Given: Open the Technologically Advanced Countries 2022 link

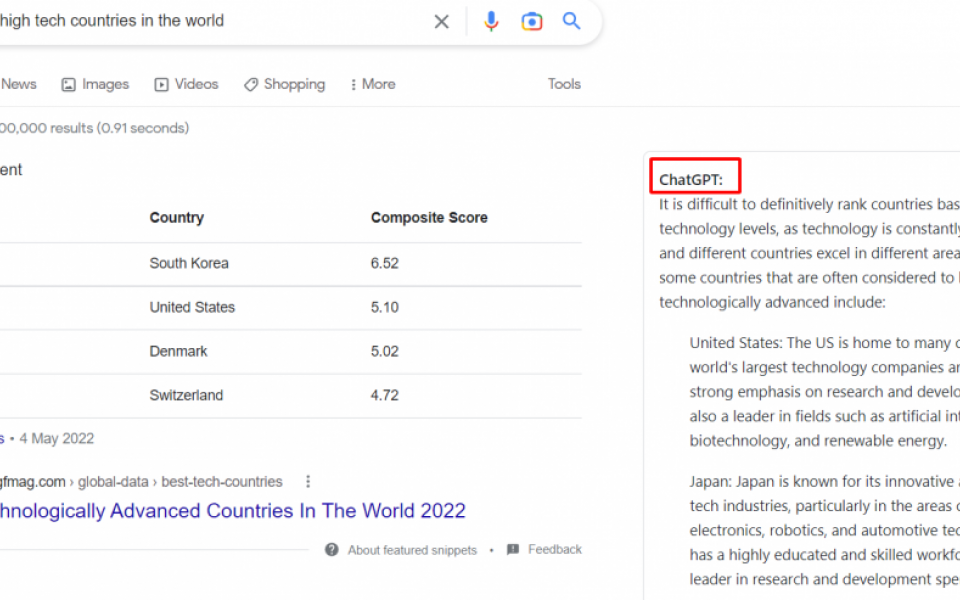Looking at the screenshot, I should pos(233,511).
